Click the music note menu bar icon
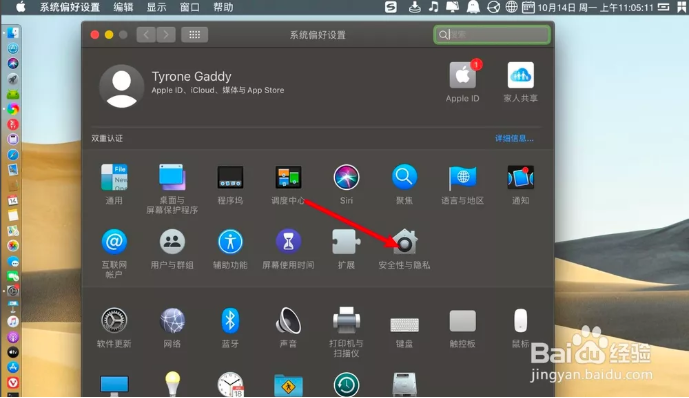This screenshot has width=689, height=398. point(434,7)
